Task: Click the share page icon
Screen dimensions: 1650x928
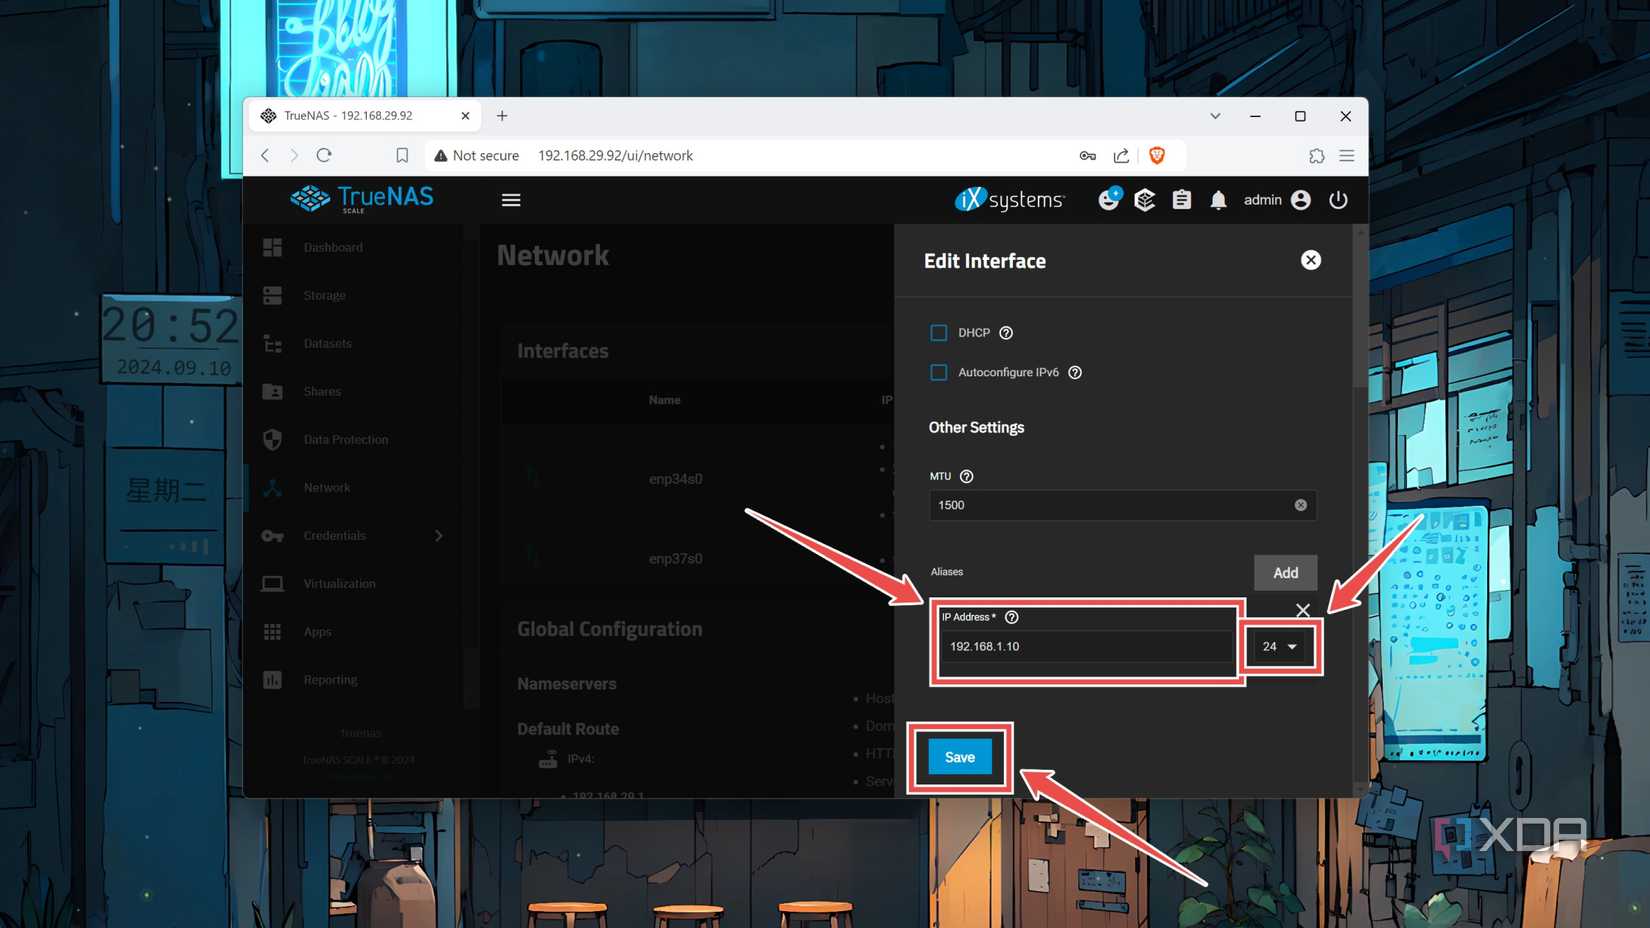Action: point(1121,155)
